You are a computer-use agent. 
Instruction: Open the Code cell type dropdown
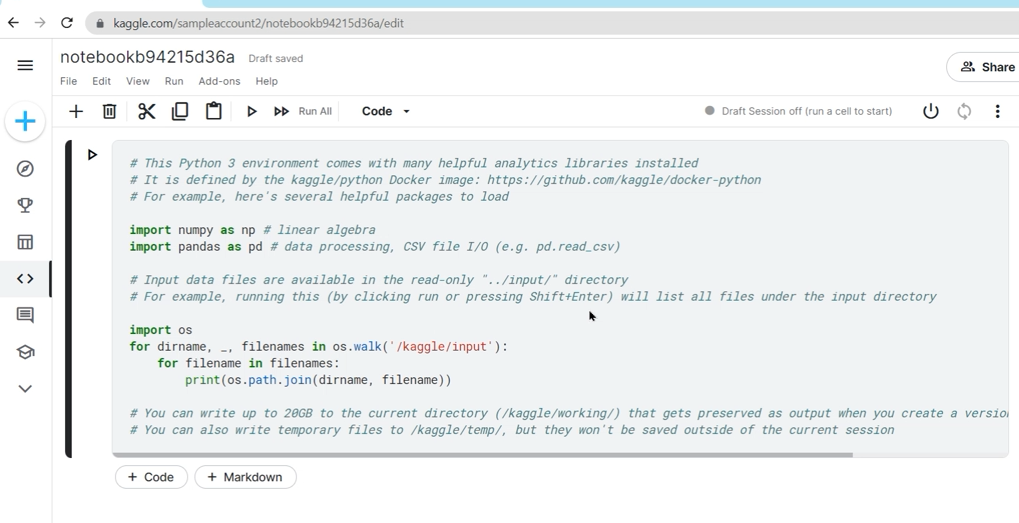tap(386, 111)
